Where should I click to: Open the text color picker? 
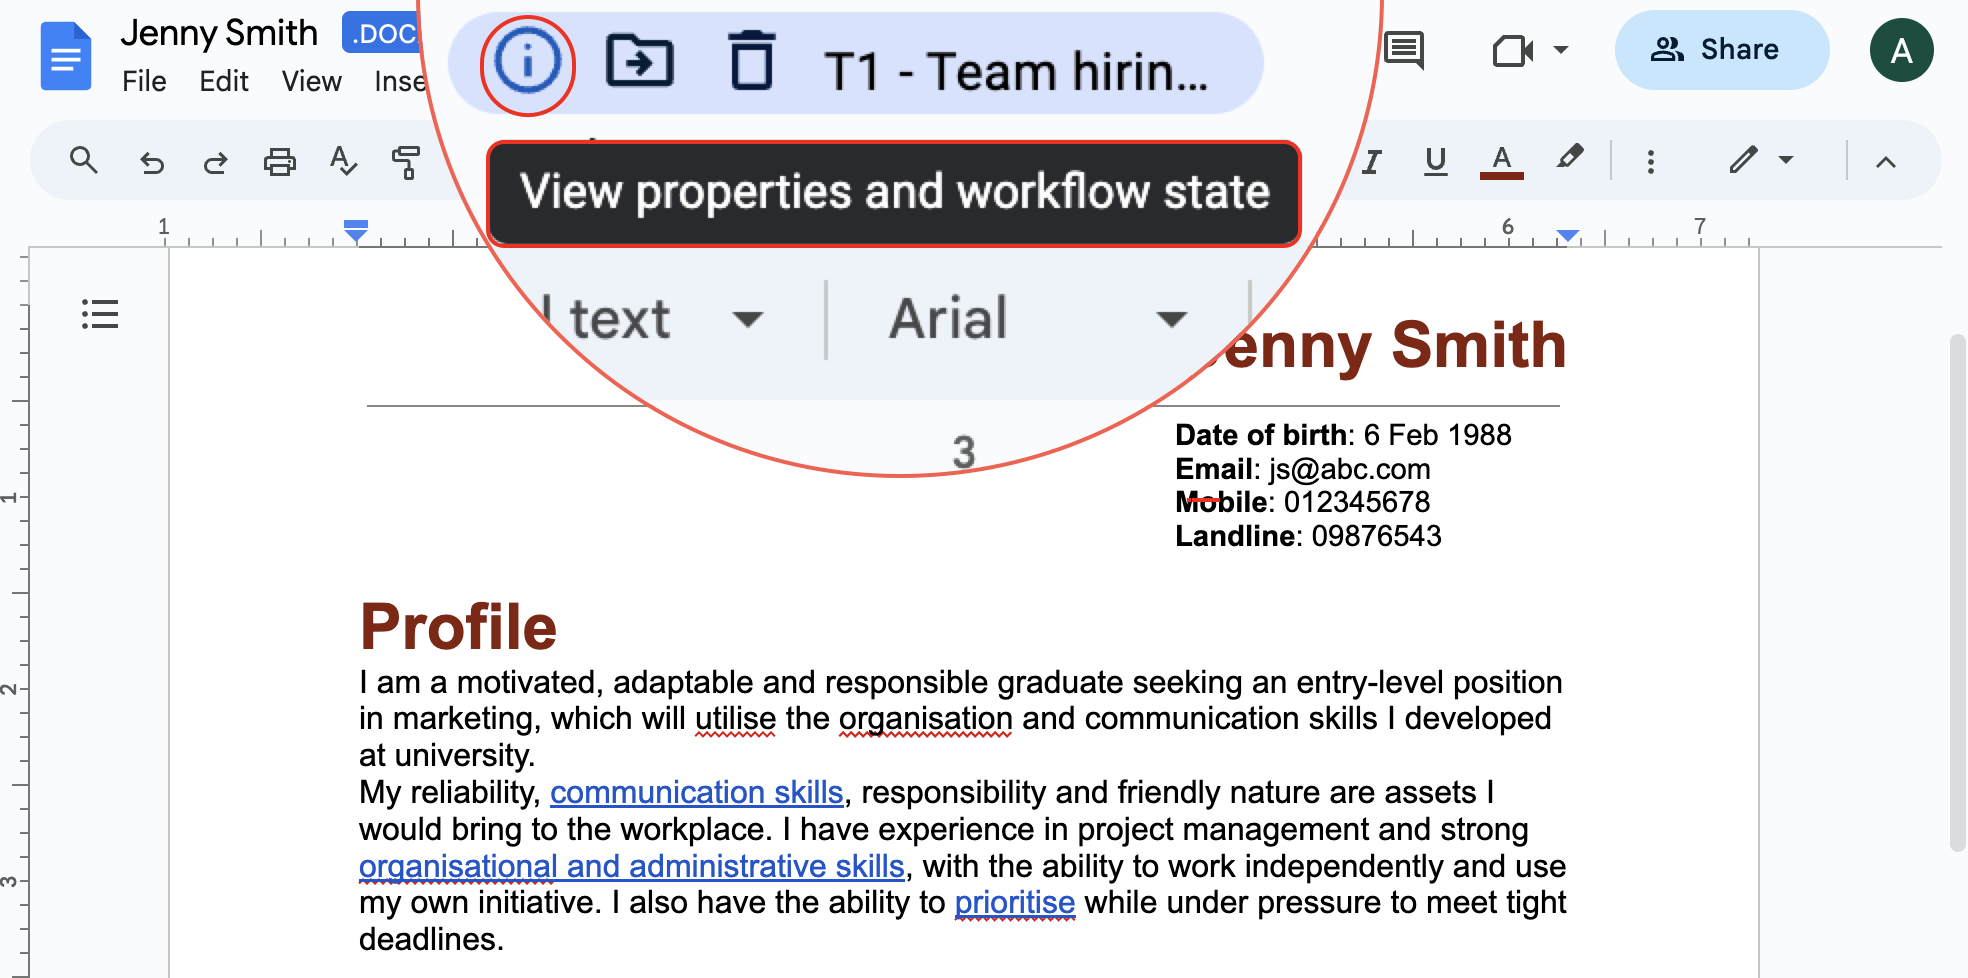pos(1501,161)
